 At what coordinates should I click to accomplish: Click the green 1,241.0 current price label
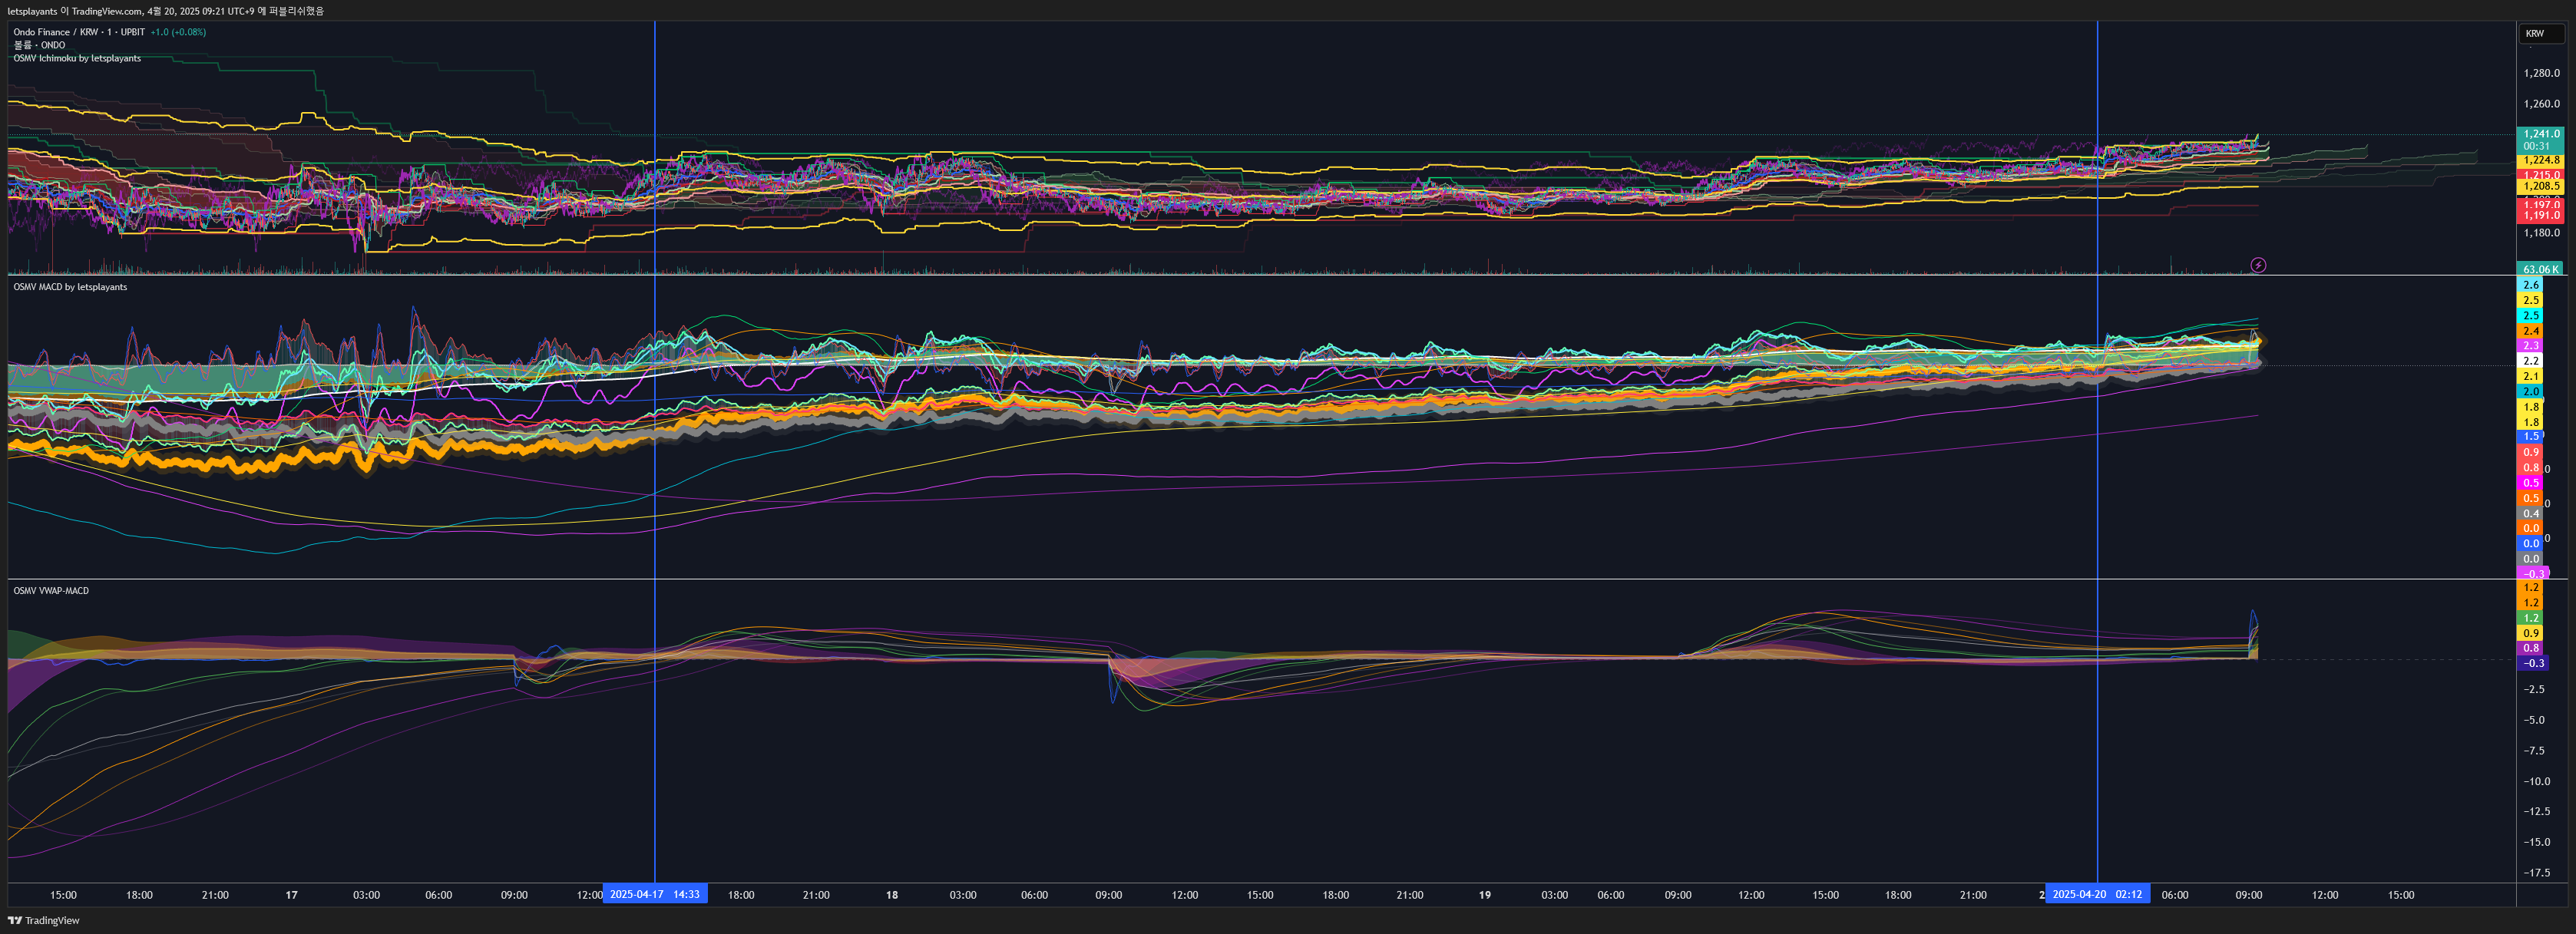pos(2541,134)
